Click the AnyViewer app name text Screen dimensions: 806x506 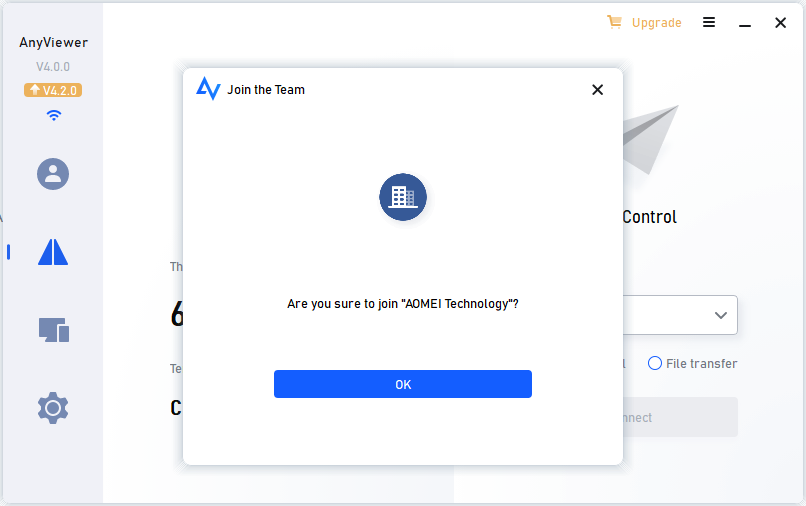tap(53, 43)
